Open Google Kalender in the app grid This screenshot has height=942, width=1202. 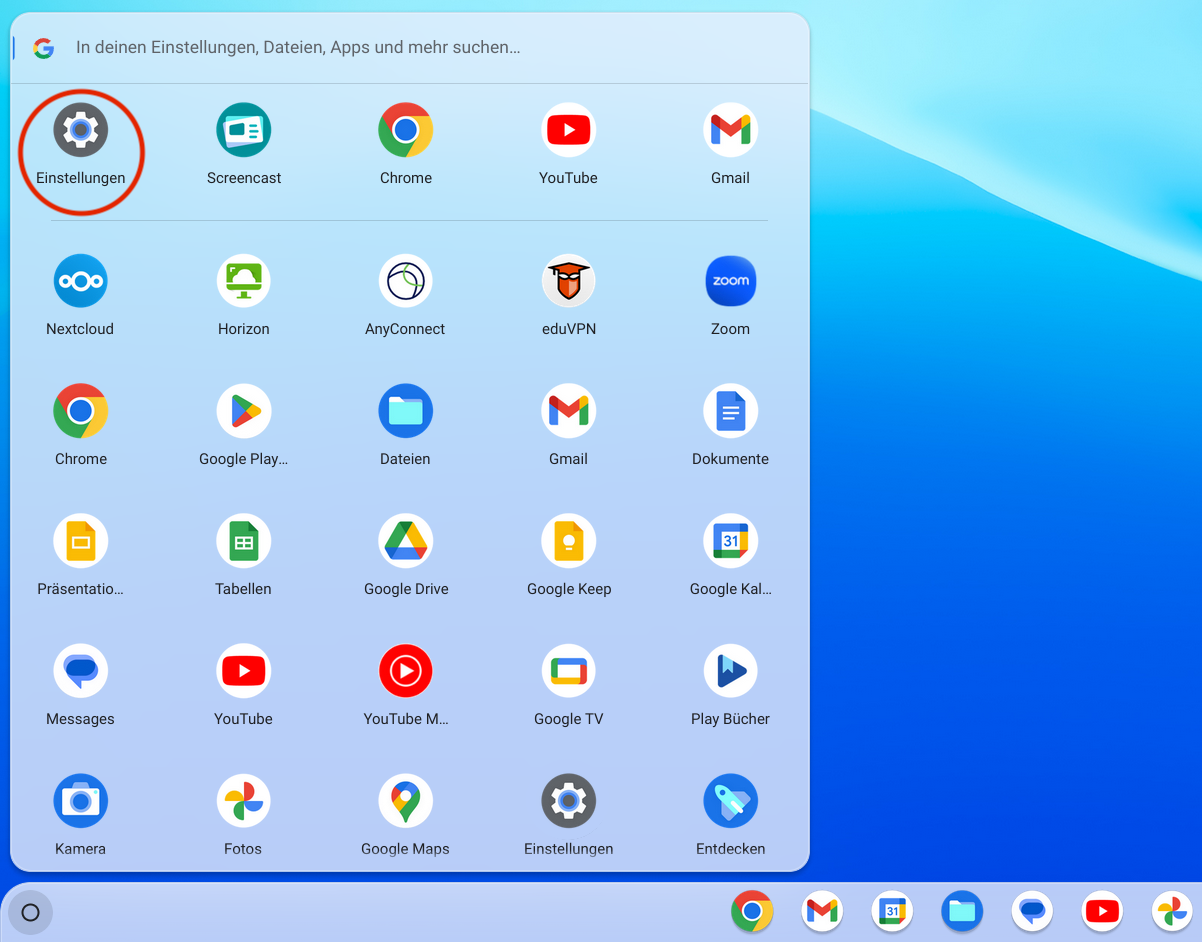(x=730, y=541)
